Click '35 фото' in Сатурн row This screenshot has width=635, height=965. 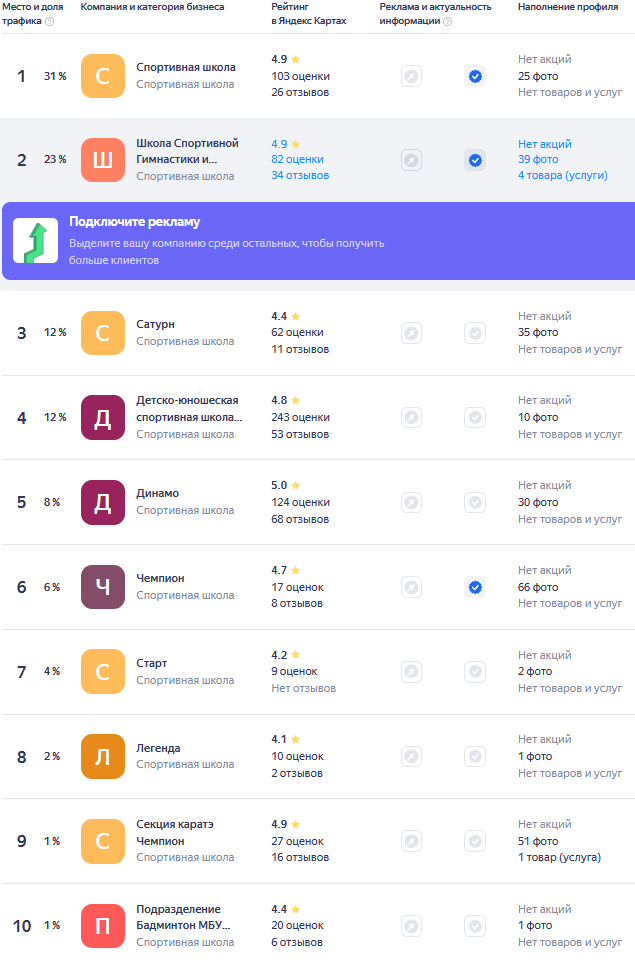[538, 332]
